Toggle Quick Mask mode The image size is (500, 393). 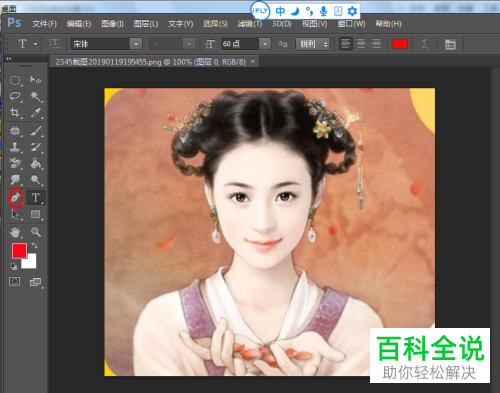tap(14, 282)
